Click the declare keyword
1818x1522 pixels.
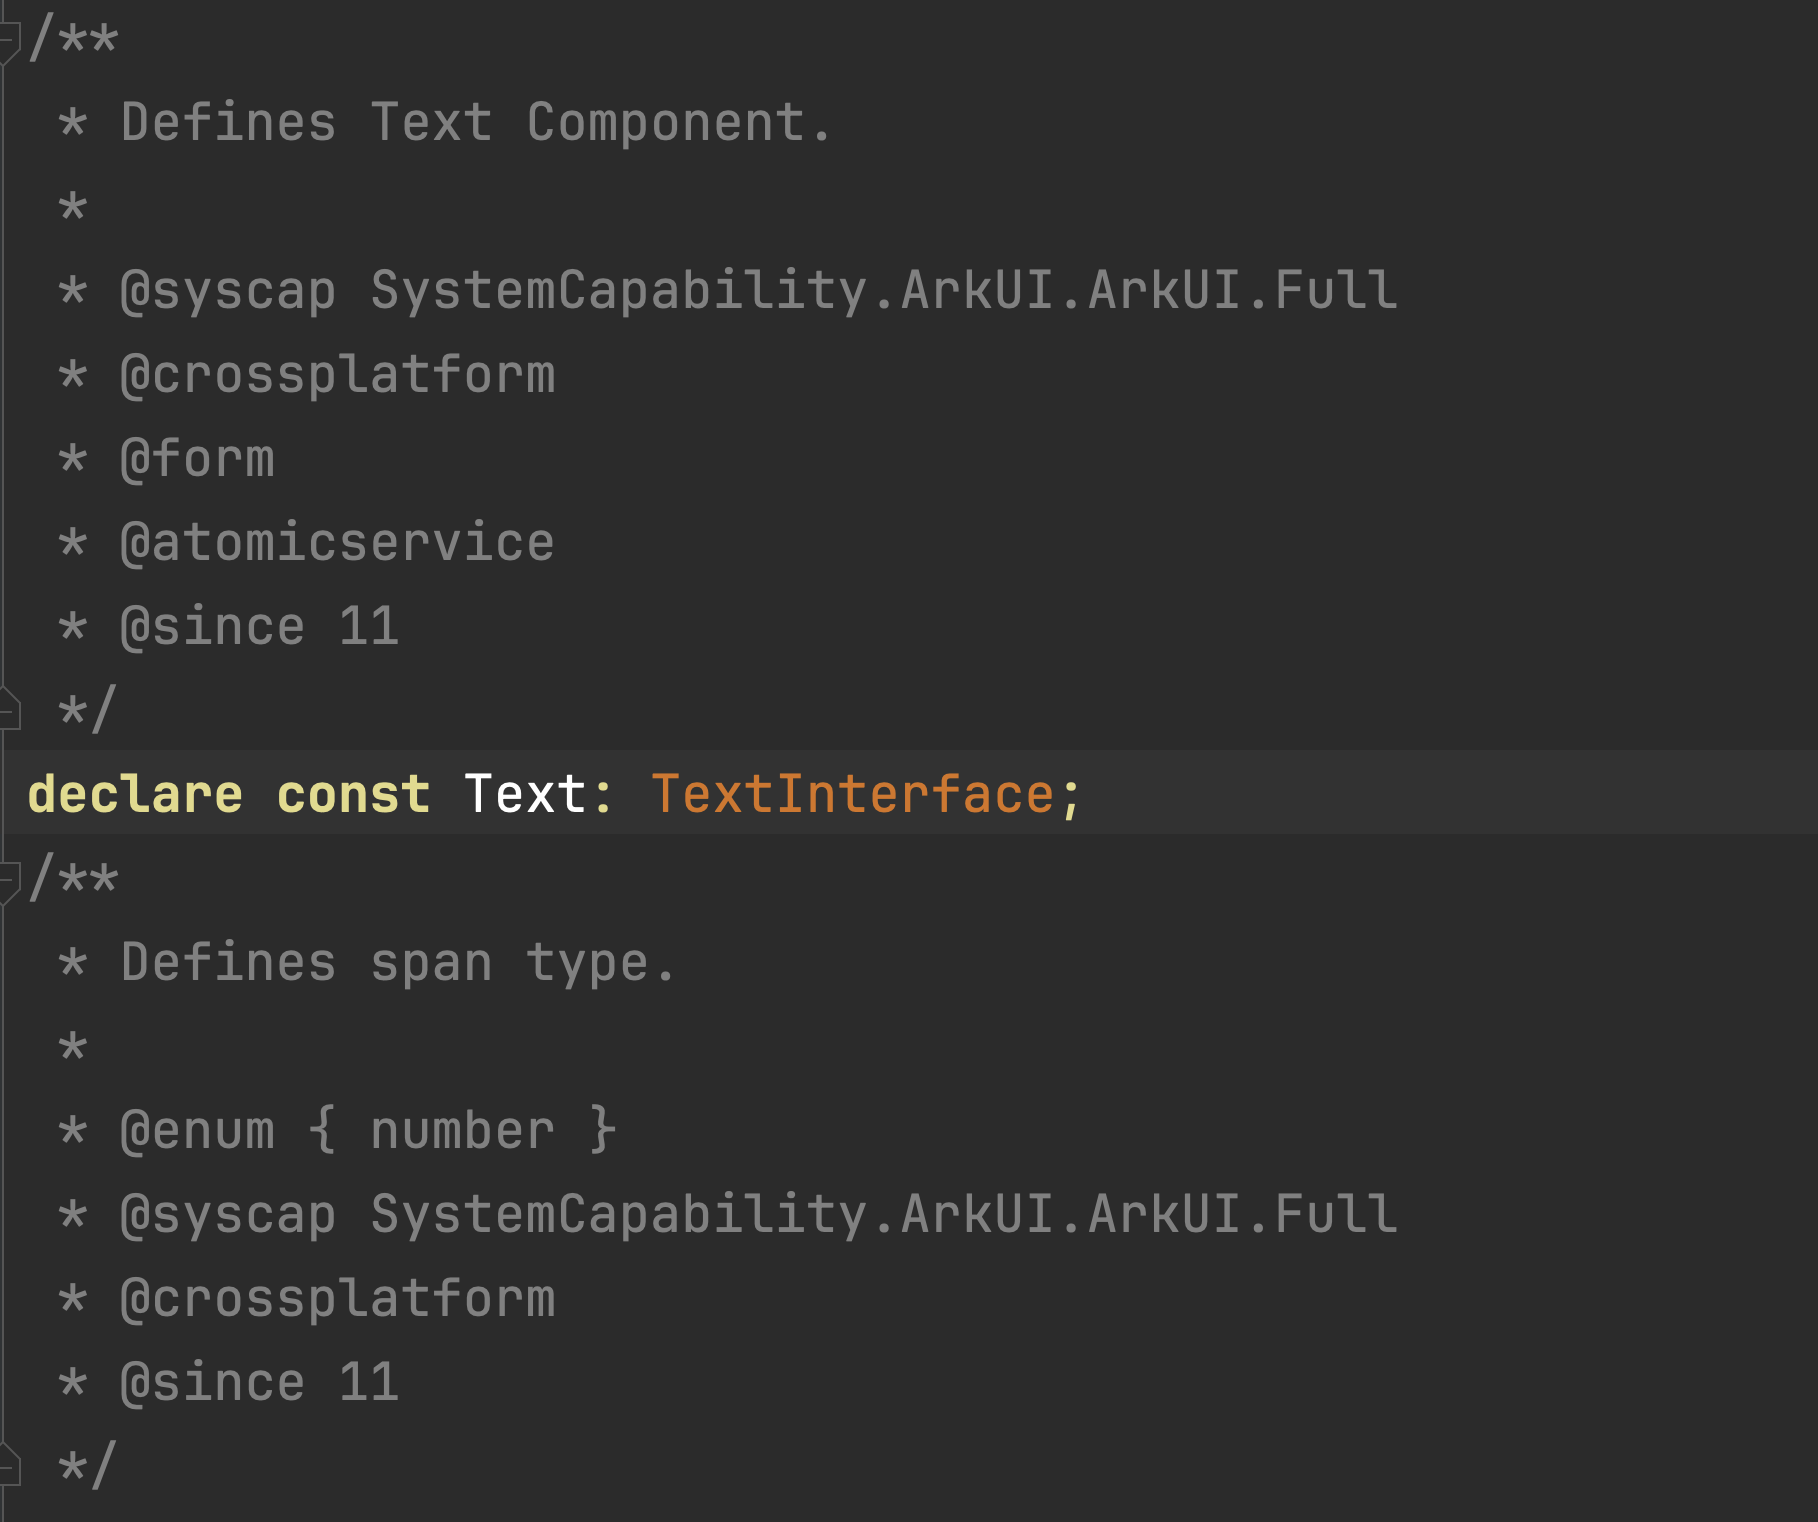pos(135,795)
